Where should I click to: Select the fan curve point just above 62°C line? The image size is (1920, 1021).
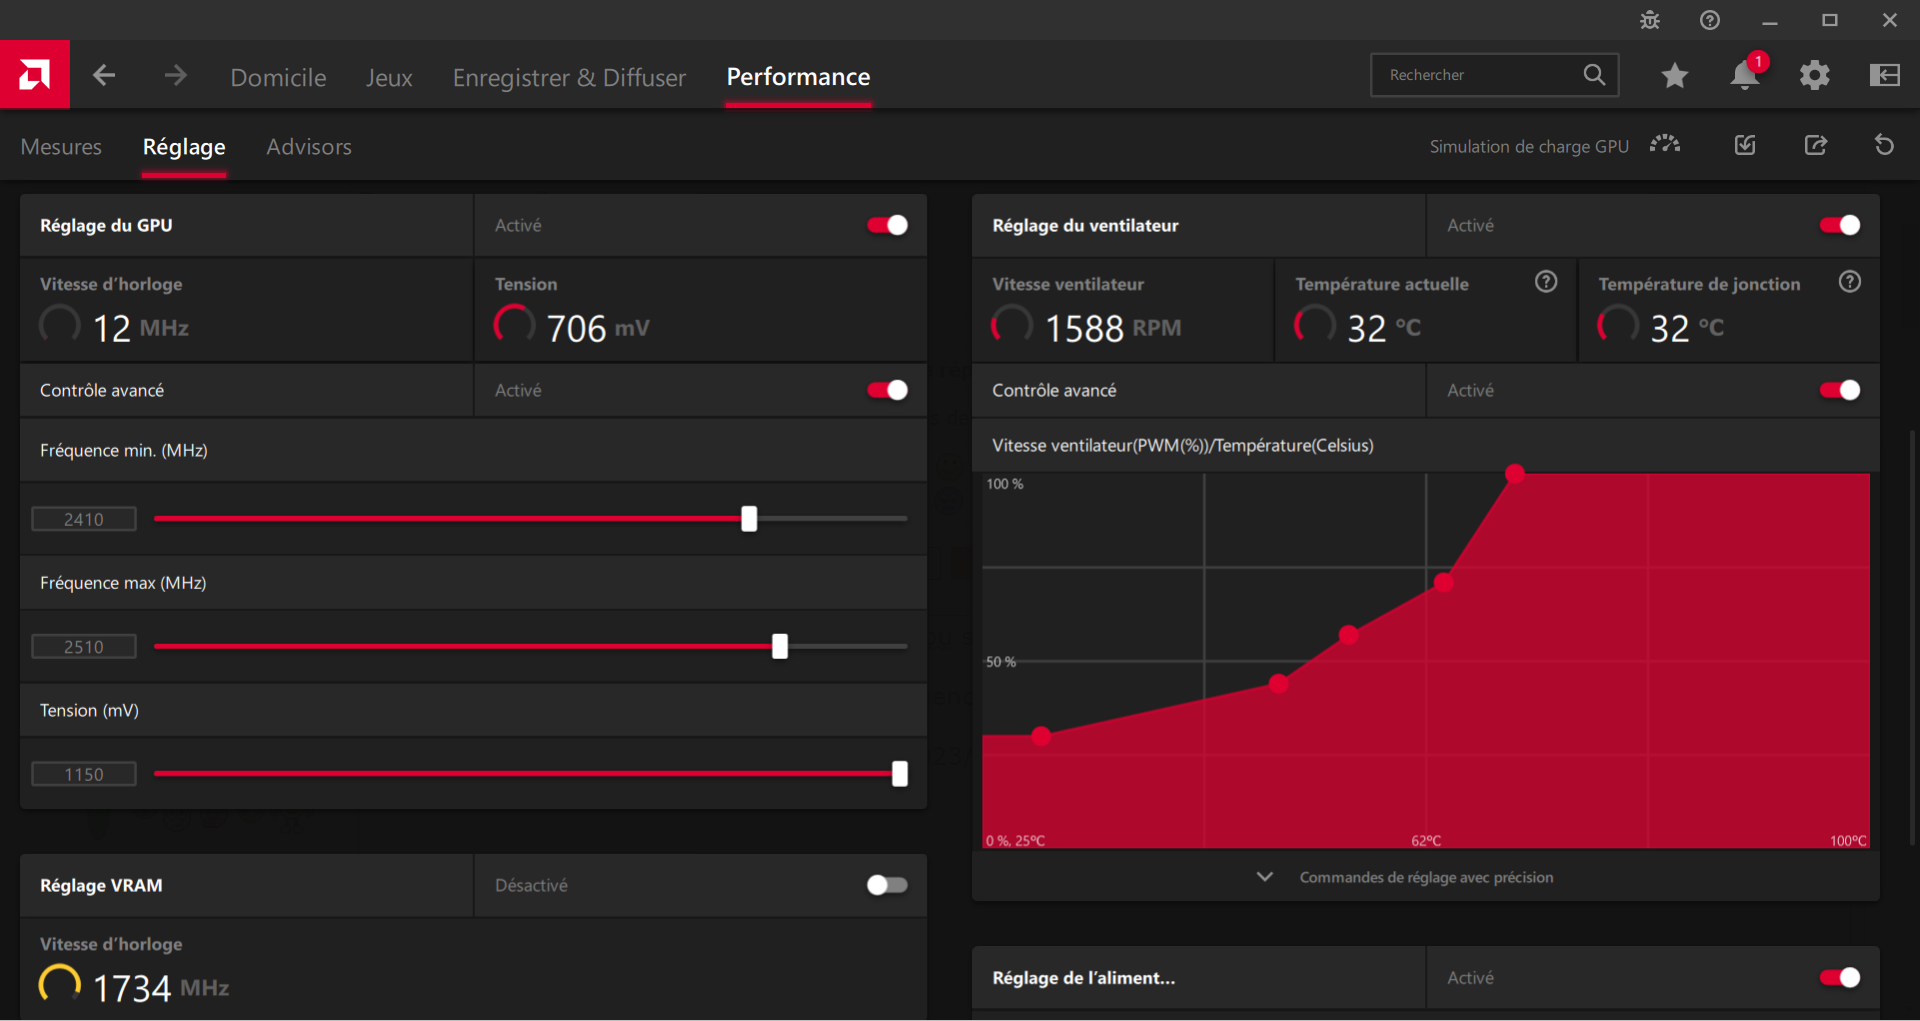click(x=1443, y=582)
